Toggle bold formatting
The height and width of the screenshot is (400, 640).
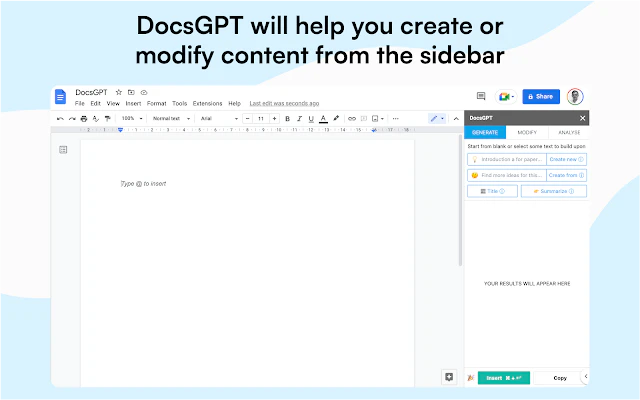[x=287, y=119]
